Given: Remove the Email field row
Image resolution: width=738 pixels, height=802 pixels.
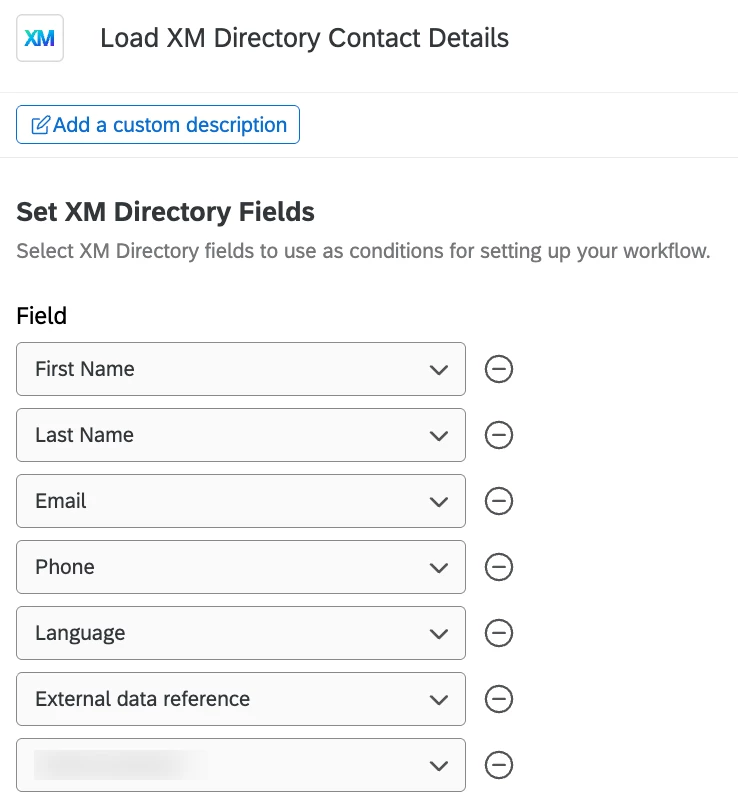Looking at the screenshot, I should [499, 501].
